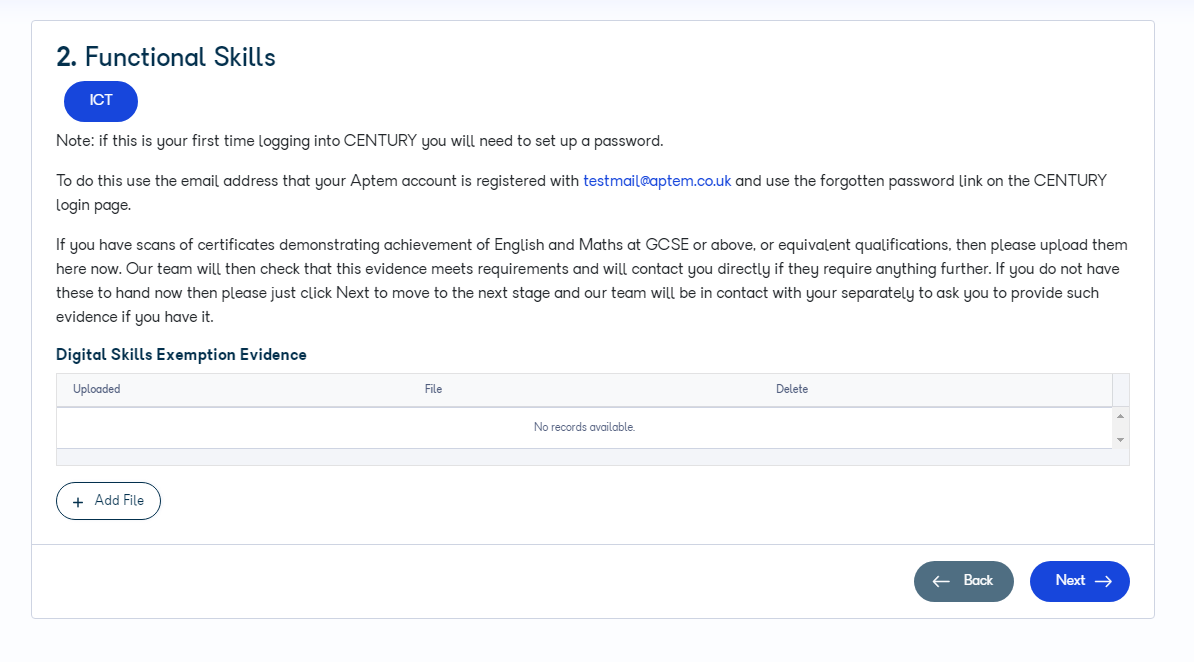Click the note about first time logging into CENTURY
This screenshot has height=662, width=1194.
(x=359, y=141)
